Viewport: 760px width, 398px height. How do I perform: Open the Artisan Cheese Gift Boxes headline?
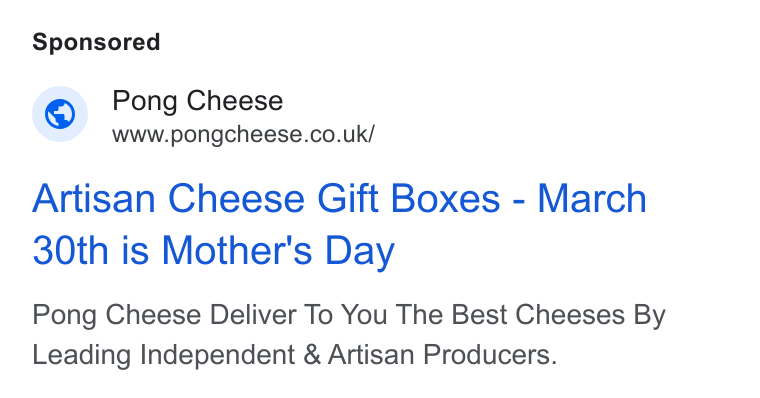(x=339, y=224)
